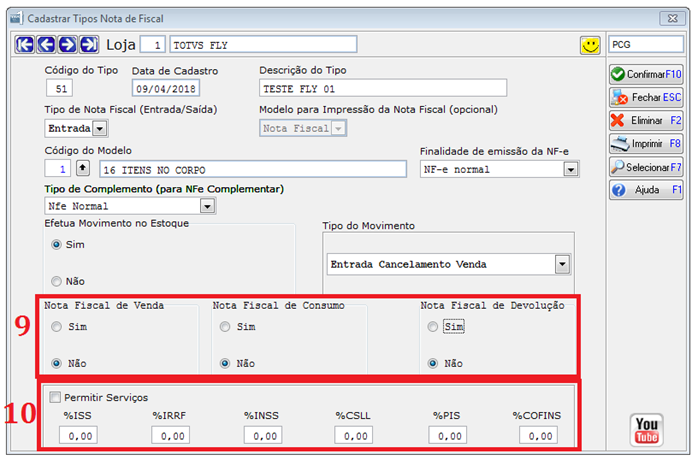Go to next record arrow

tap(67, 45)
